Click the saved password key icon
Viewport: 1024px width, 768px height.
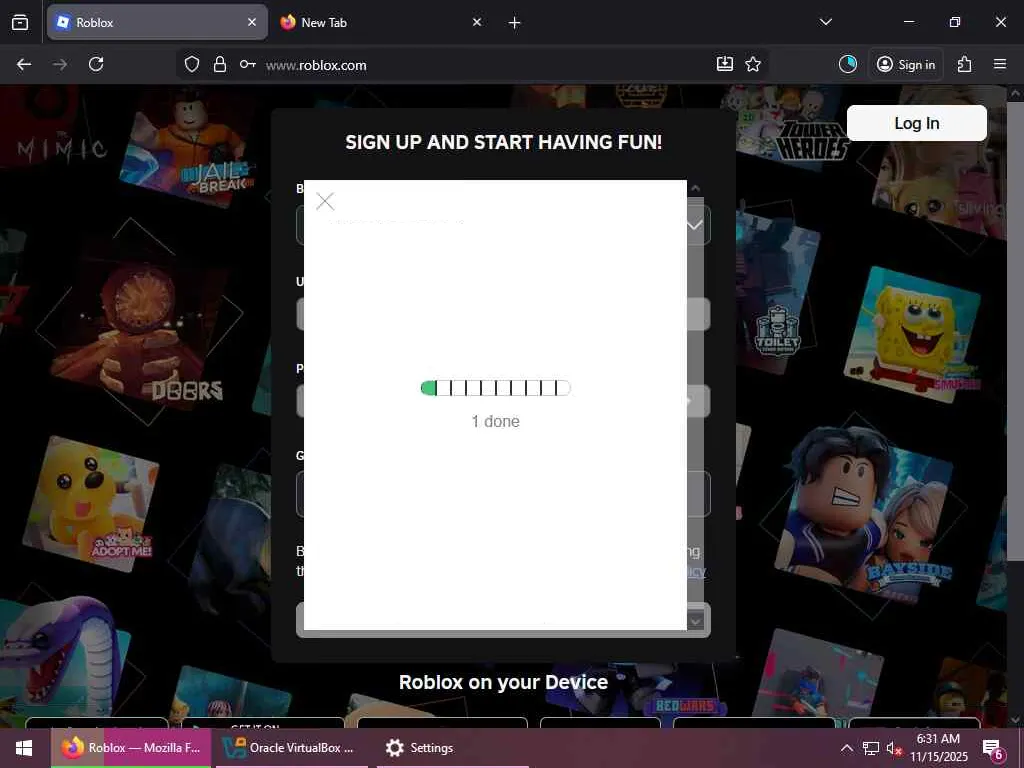click(248, 64)
